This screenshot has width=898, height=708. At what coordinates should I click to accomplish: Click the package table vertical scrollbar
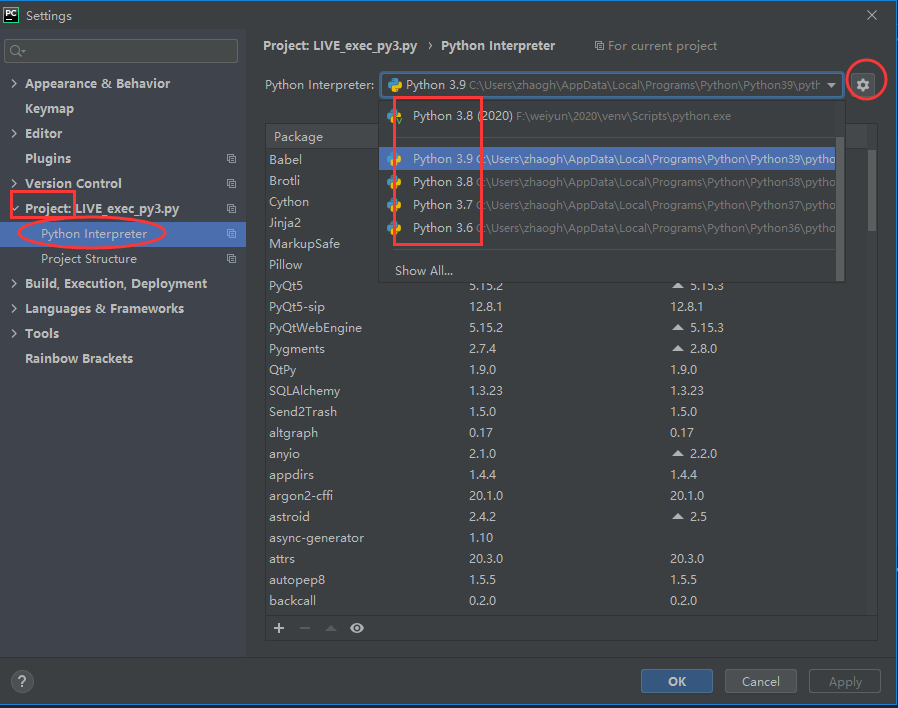[x=872, y=190]
